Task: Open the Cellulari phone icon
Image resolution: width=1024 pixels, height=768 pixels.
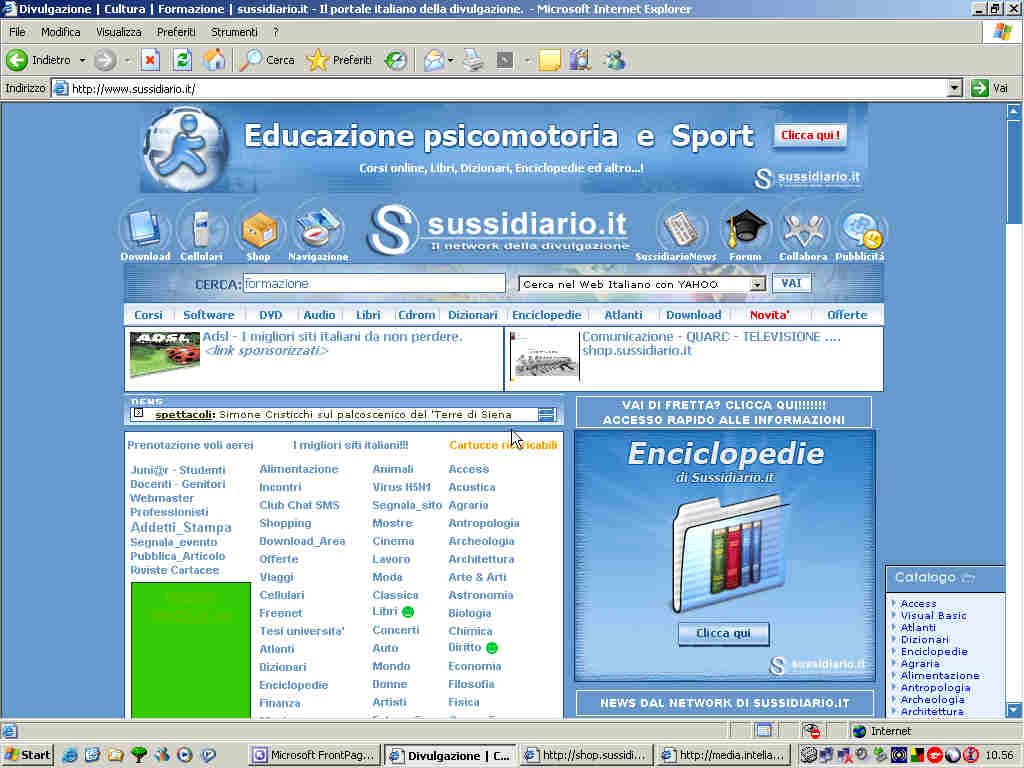Action: click(201, 231)
